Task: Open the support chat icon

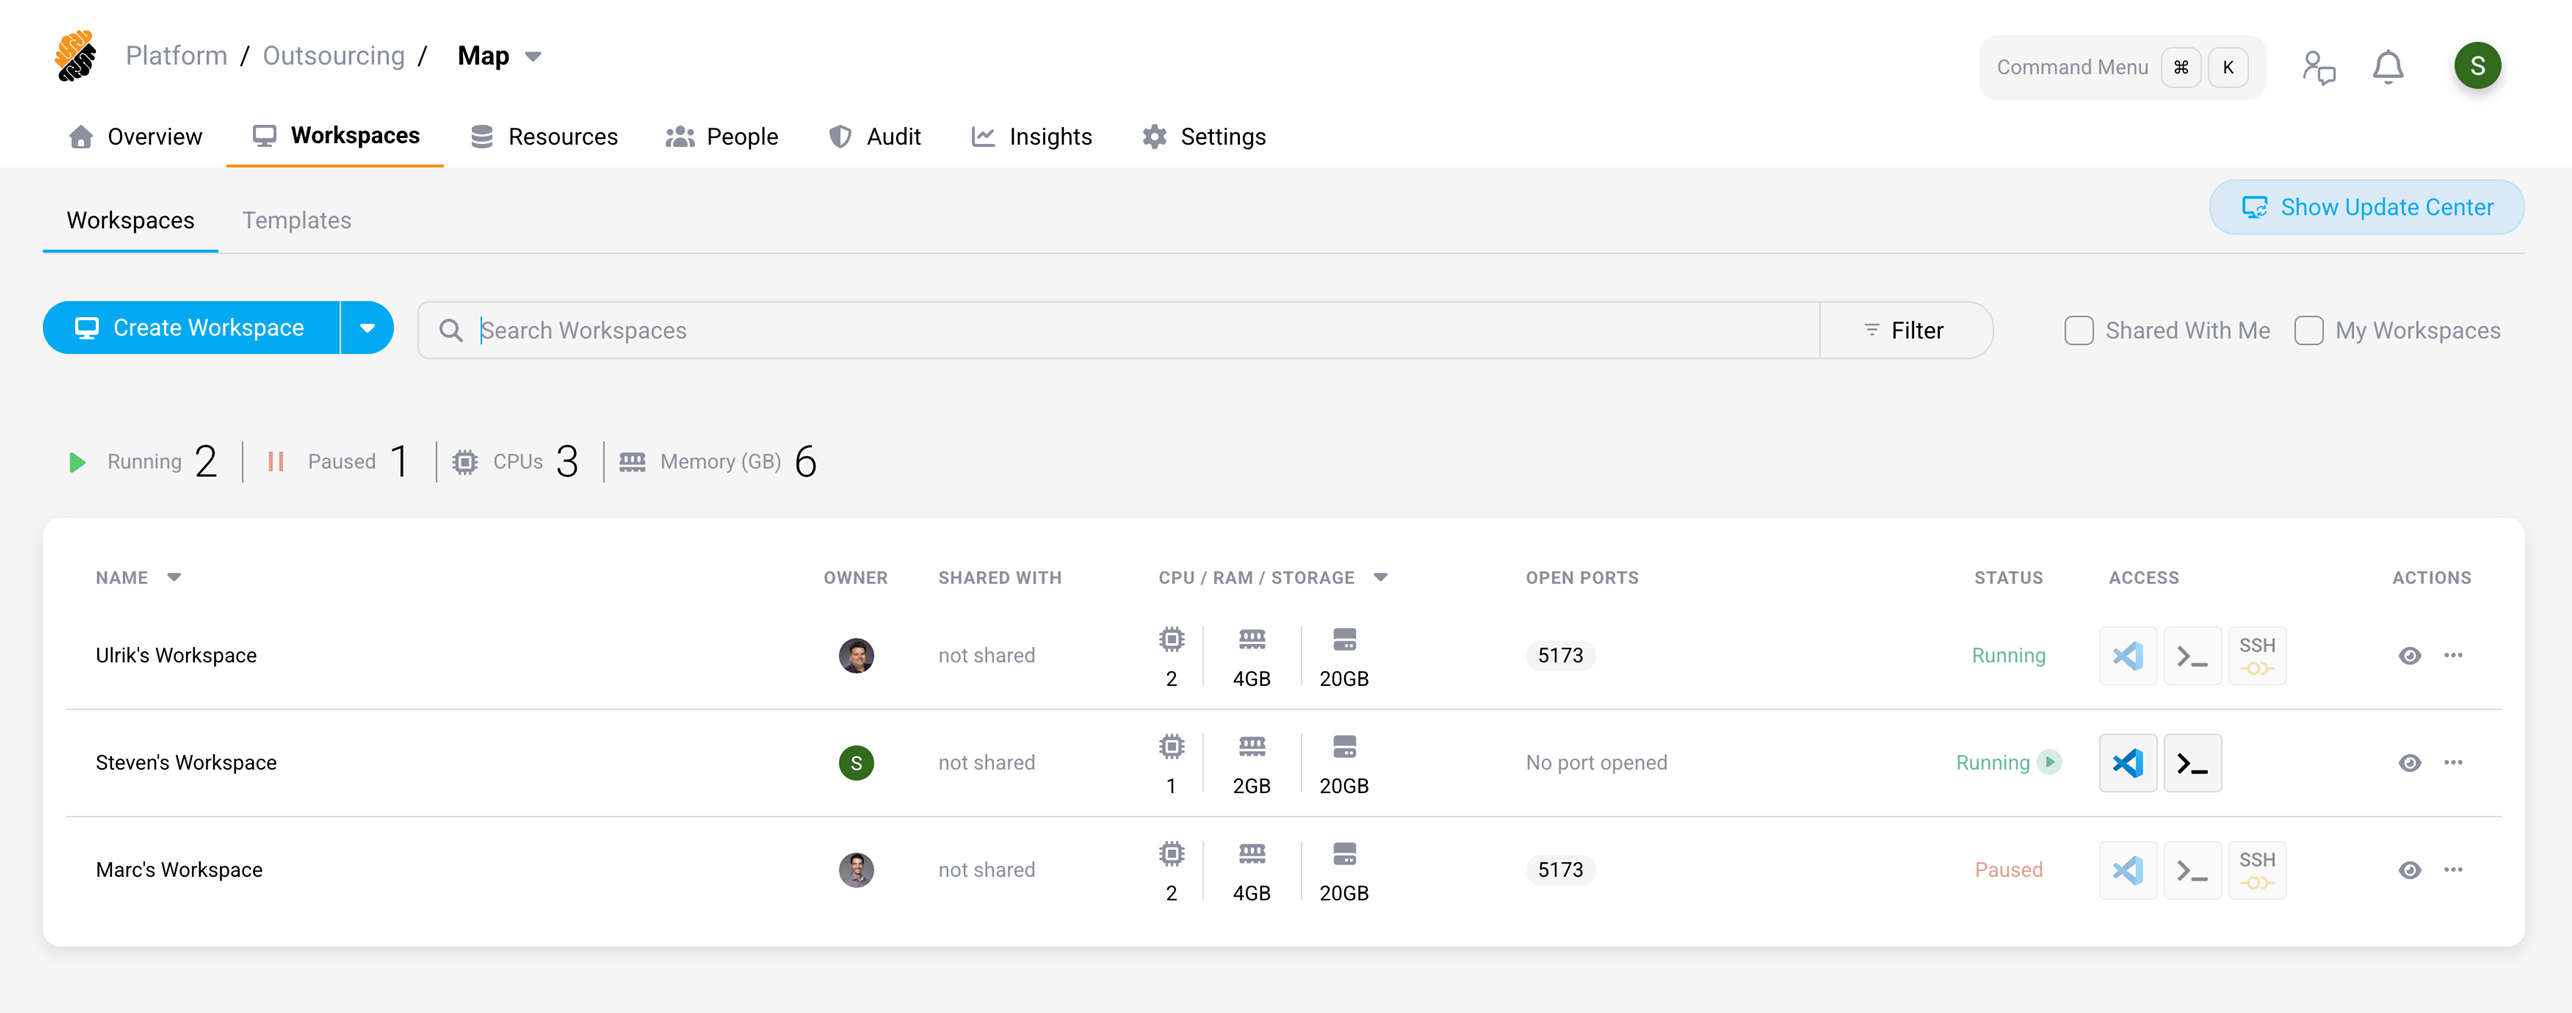Action: tap(2318, 67)
